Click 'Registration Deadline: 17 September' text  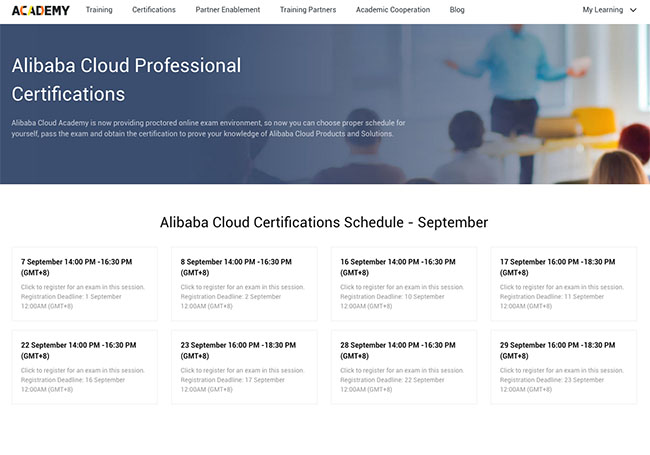[233, 380]
